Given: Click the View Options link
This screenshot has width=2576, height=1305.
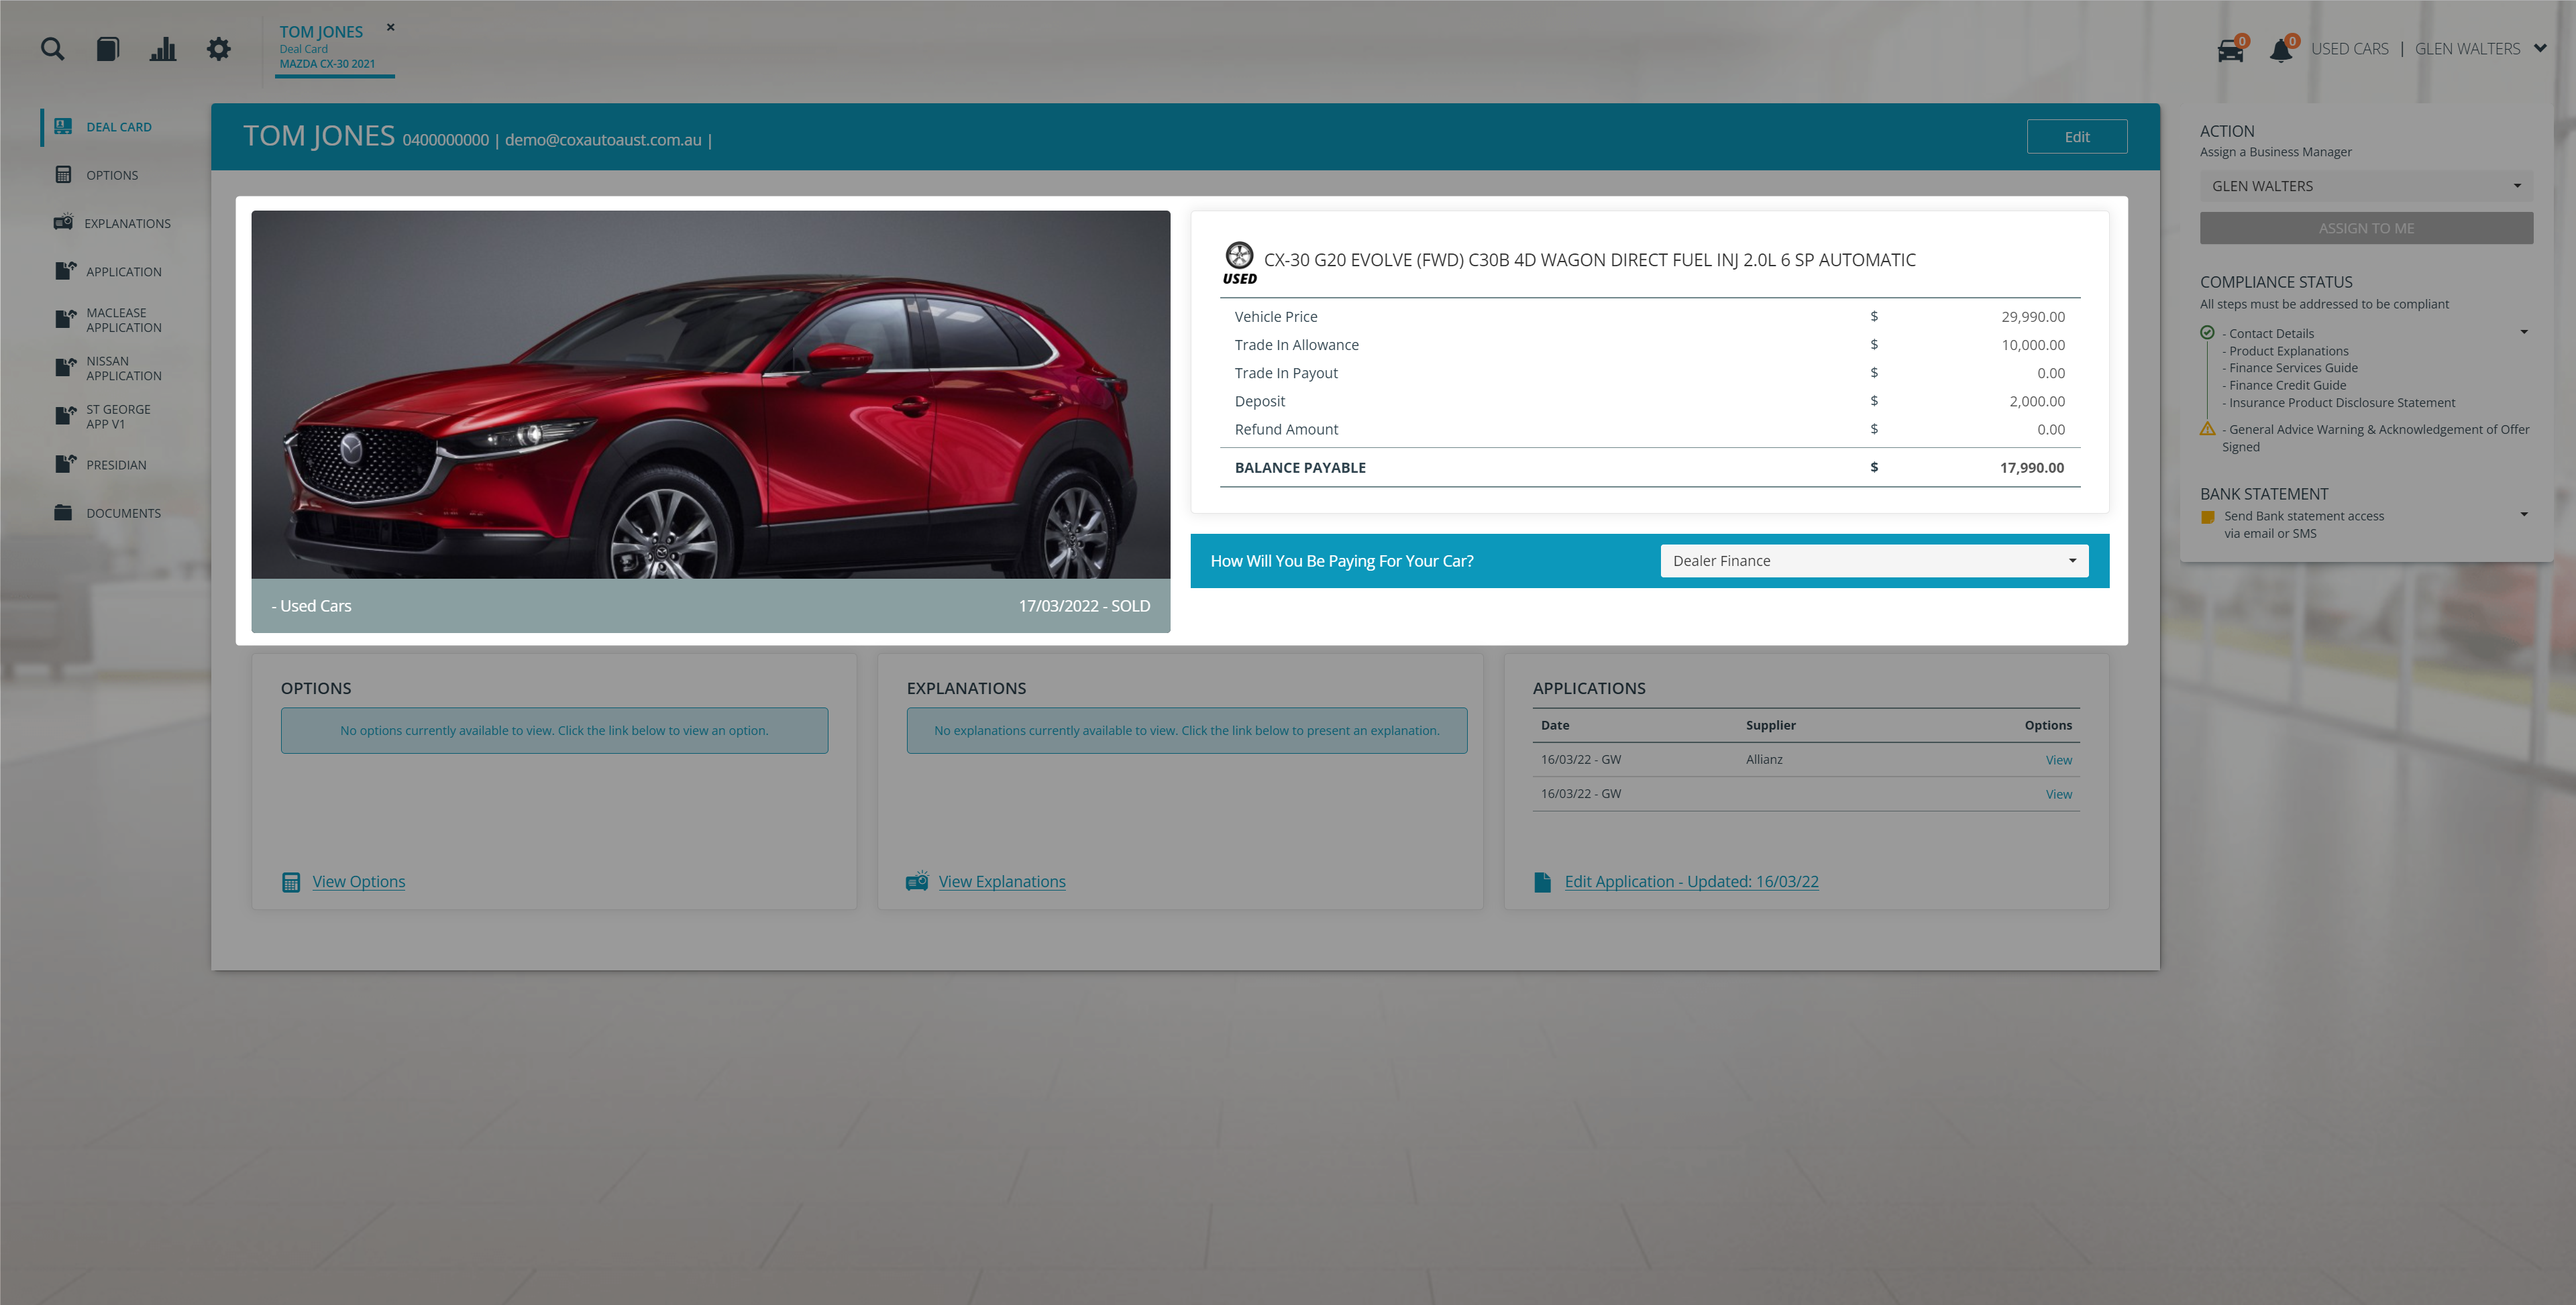Looking at the screenshot, I should tap(358, 881).
